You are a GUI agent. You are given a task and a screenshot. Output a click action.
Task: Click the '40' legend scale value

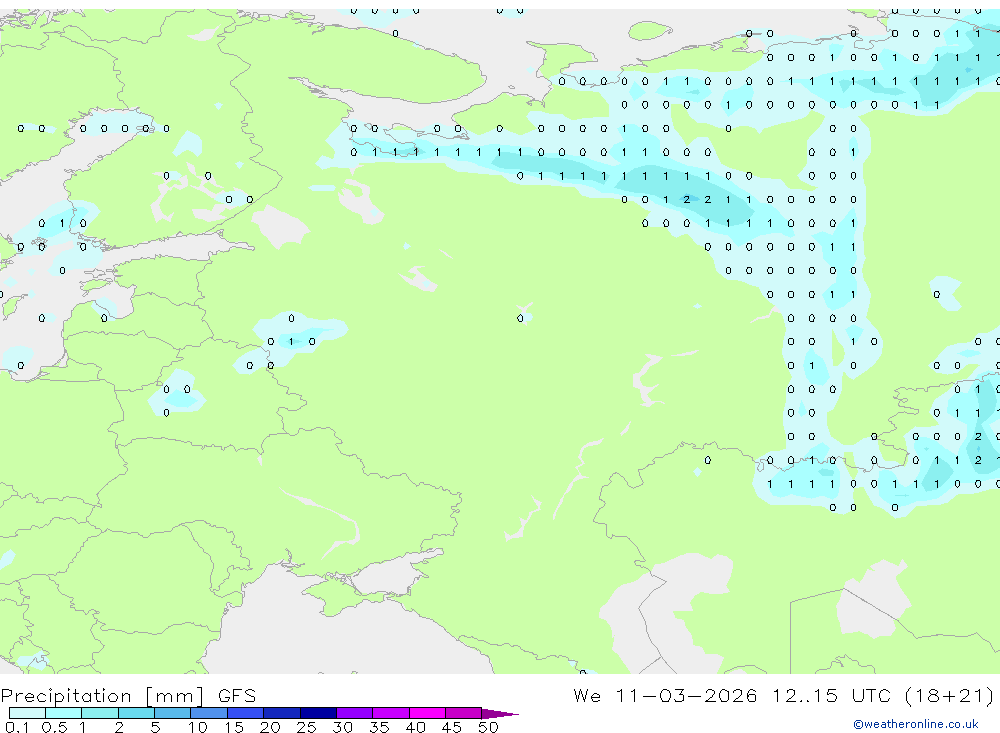(415, 727)
